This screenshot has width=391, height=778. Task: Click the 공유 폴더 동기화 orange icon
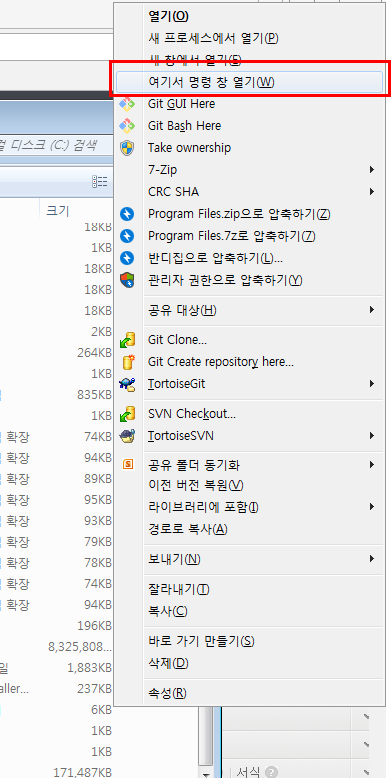tap(128, 465)
